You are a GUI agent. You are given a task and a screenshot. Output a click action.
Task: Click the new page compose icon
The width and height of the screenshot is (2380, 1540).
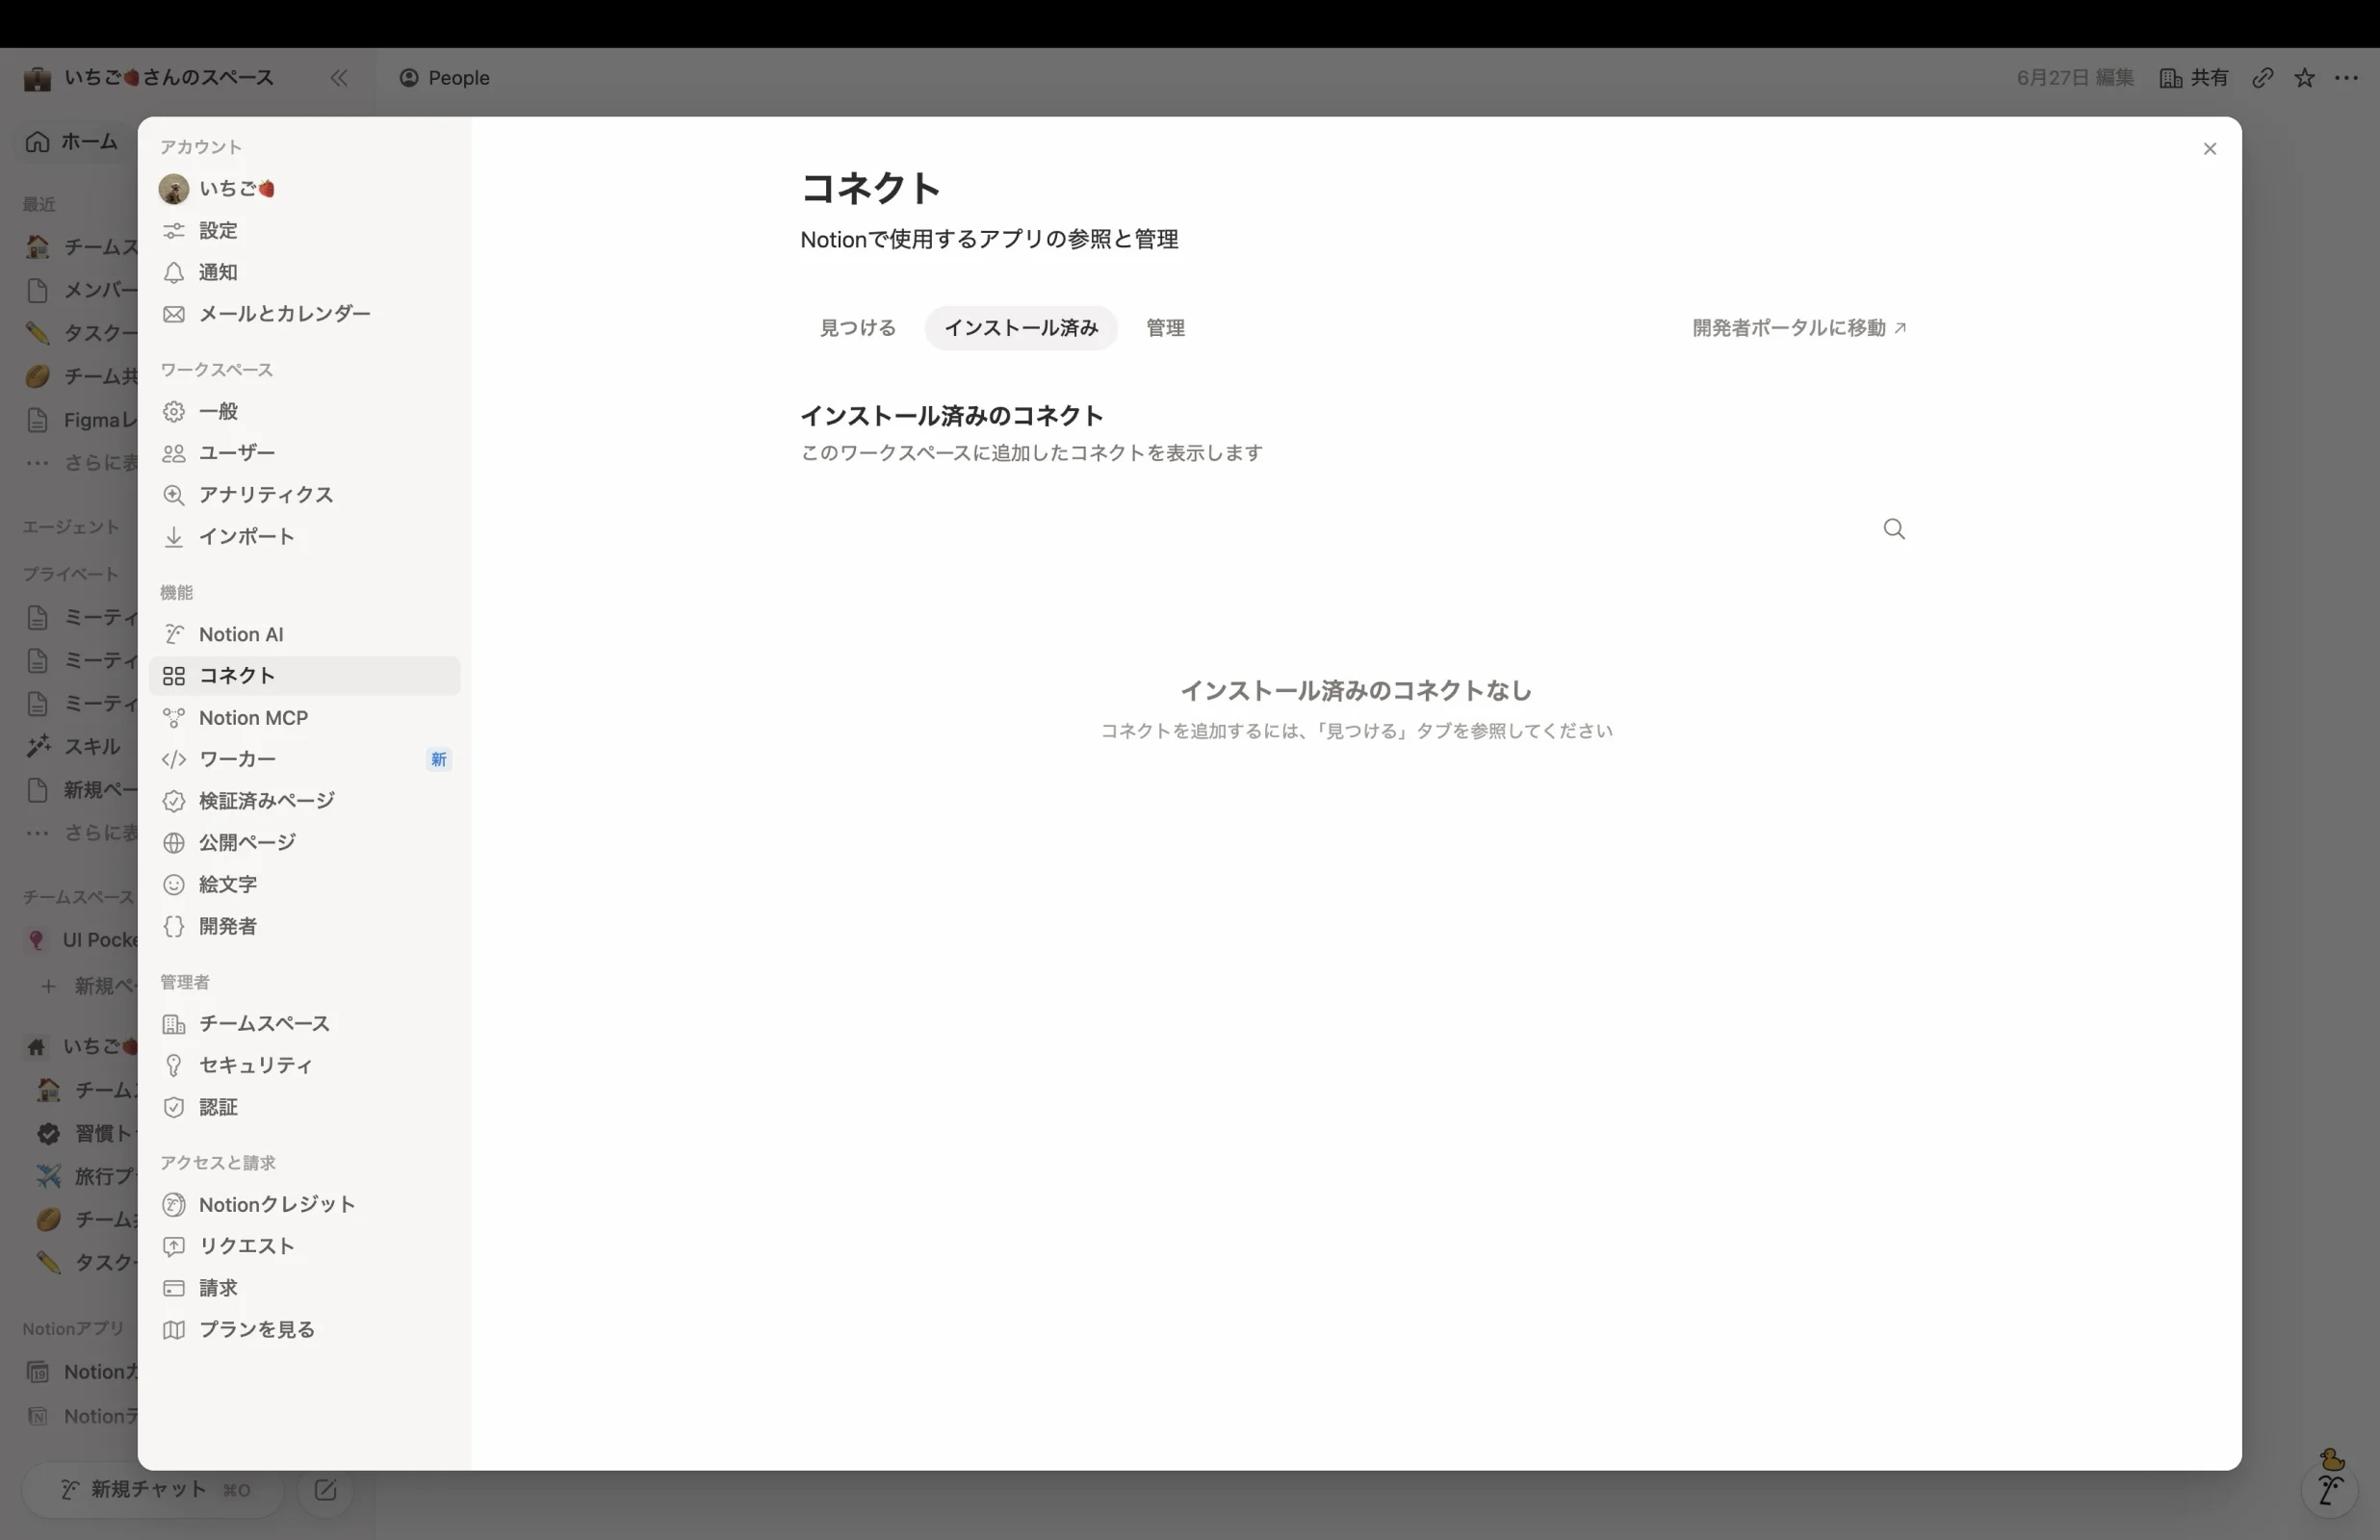coord(325,1490)
